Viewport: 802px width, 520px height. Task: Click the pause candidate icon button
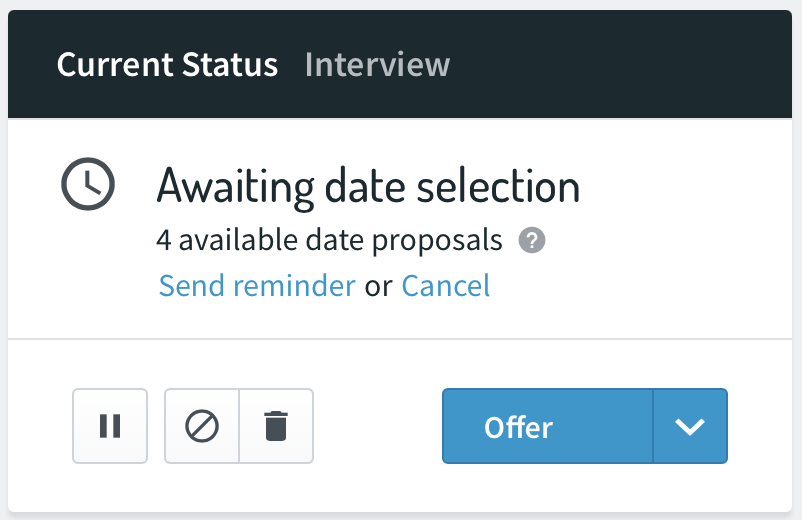pos(110,426)
